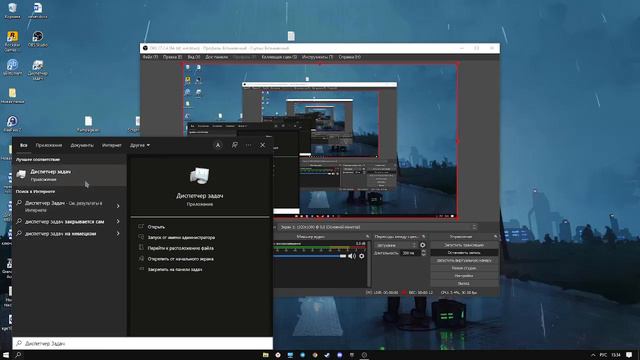640x360 pixels.
Task: Click Открыть in the search preview pane
Action: (156, 227)
